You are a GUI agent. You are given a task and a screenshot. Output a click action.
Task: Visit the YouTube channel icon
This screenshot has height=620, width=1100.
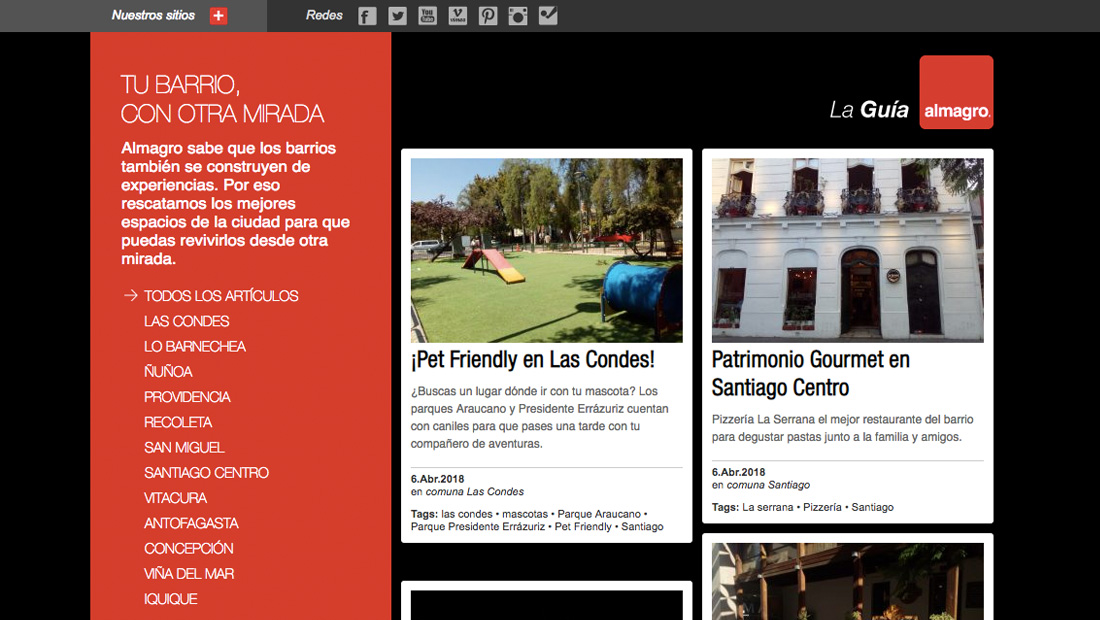click(x=427, y=16)
